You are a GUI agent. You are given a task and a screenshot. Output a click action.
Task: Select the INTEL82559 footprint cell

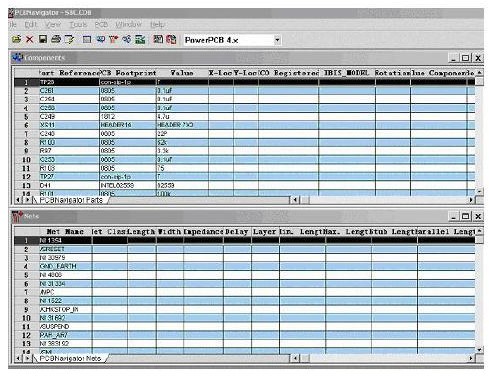point(128,185)
